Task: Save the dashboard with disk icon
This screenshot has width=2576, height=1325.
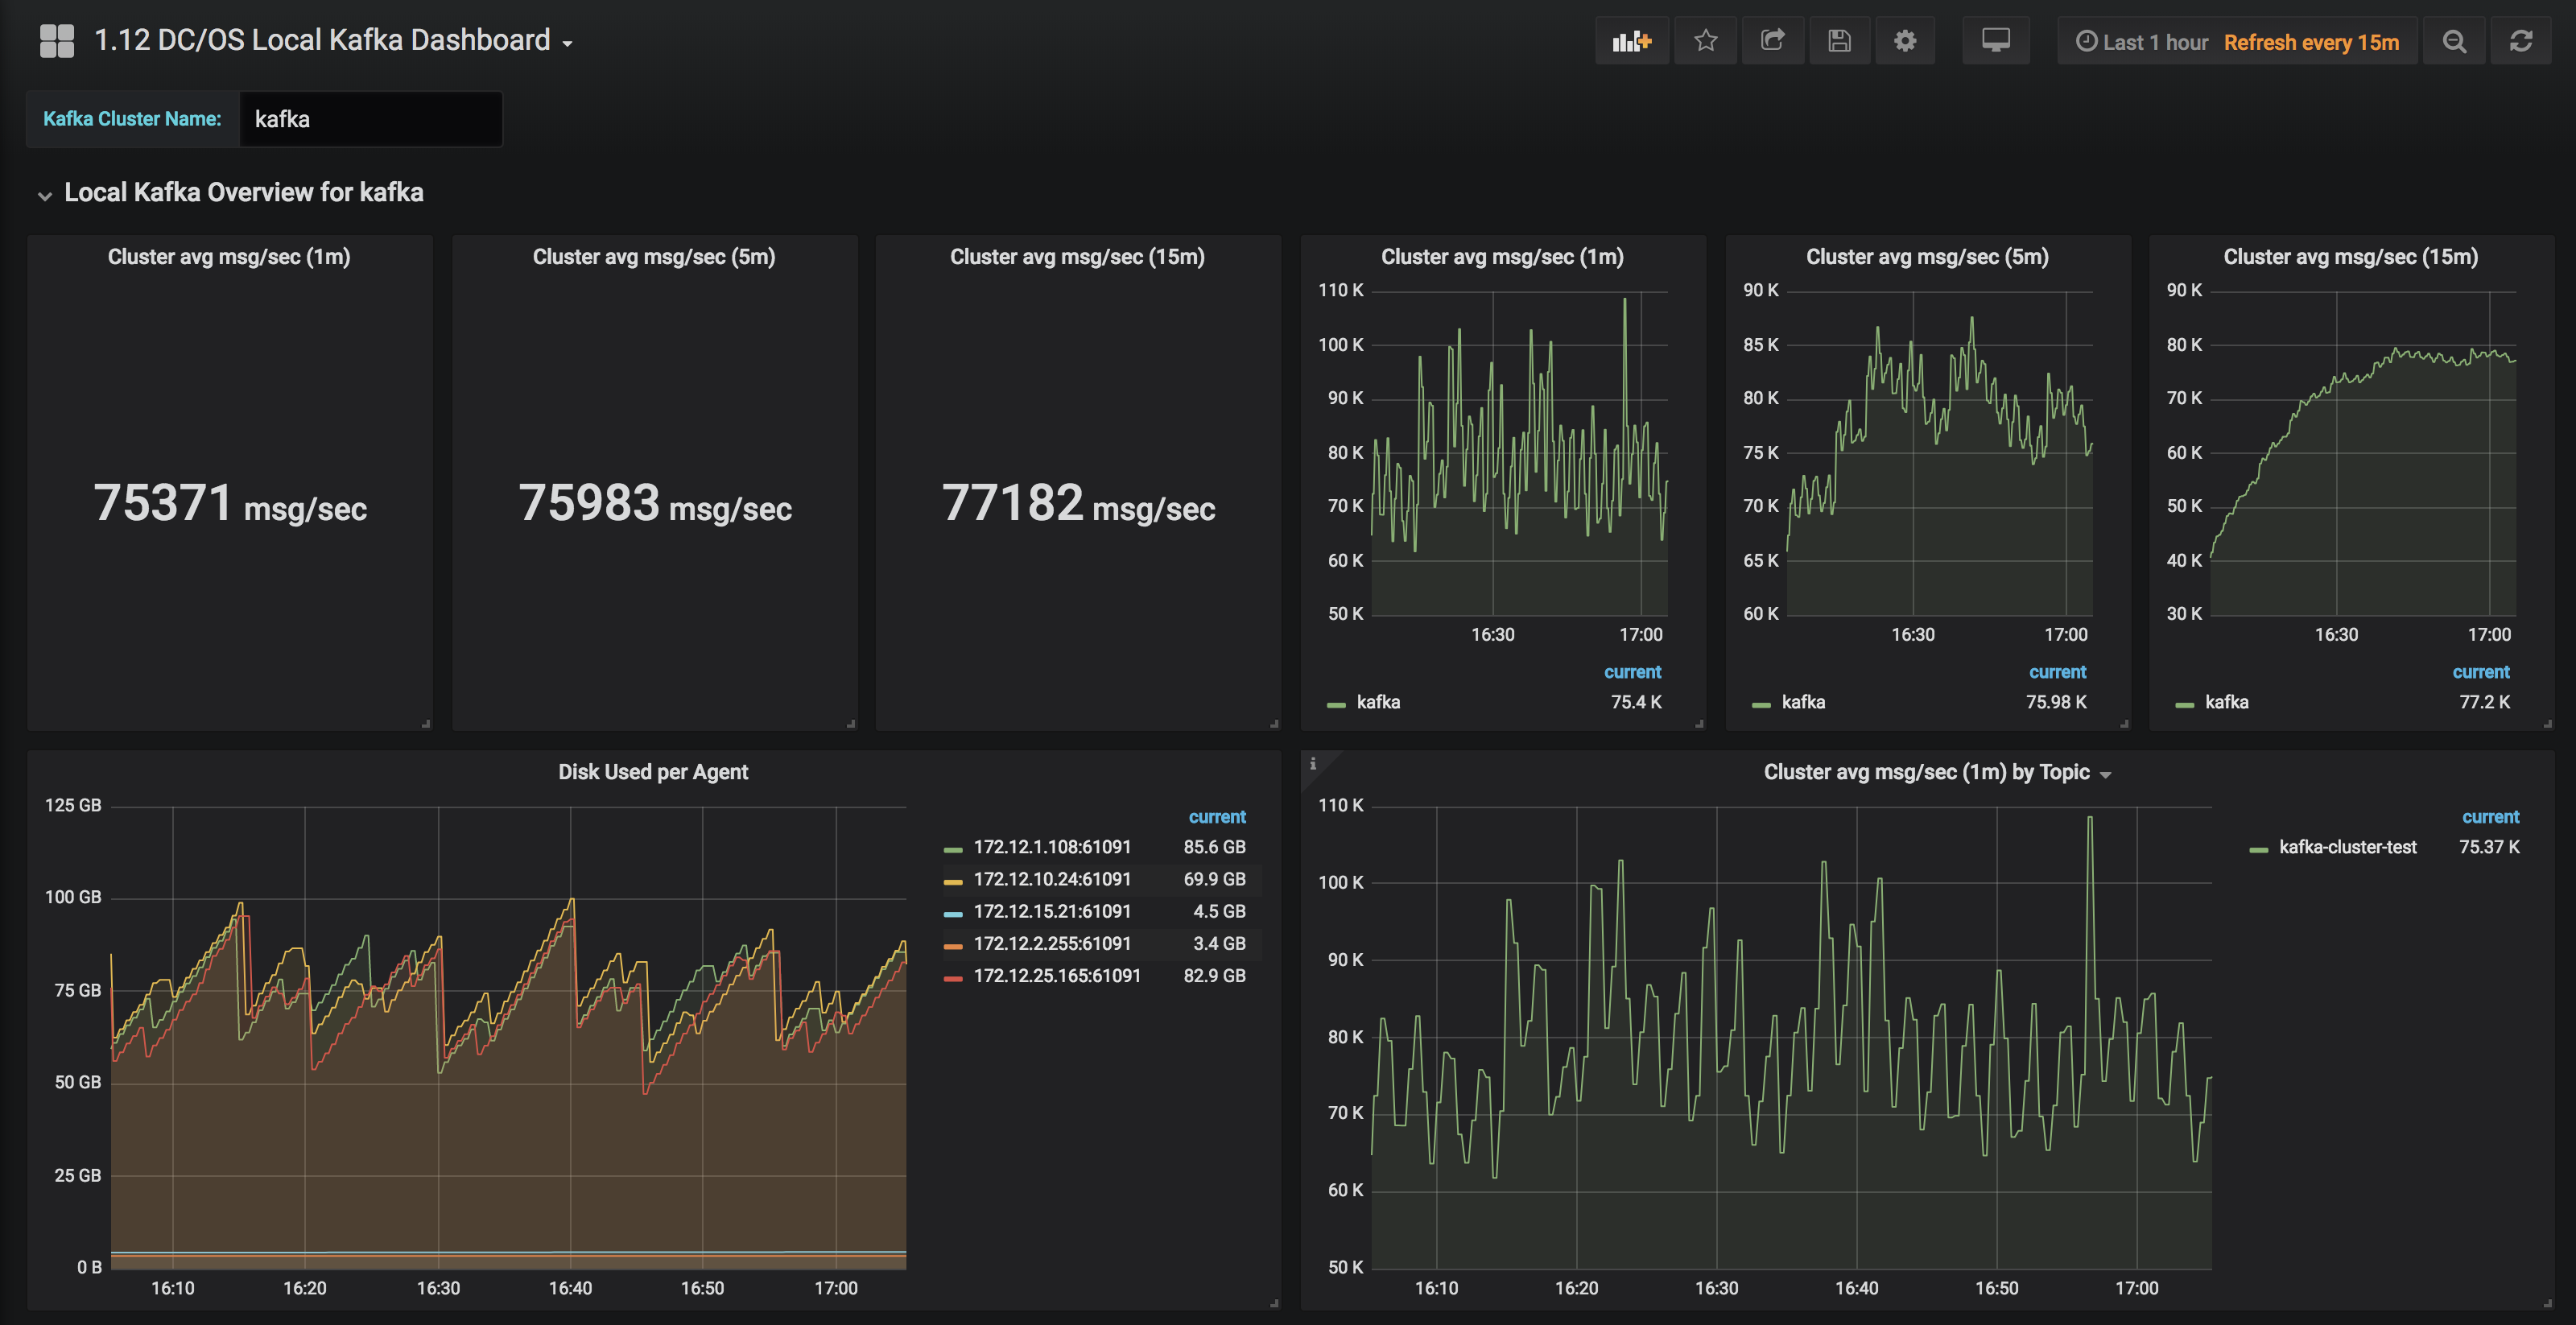Action: 1839,41
